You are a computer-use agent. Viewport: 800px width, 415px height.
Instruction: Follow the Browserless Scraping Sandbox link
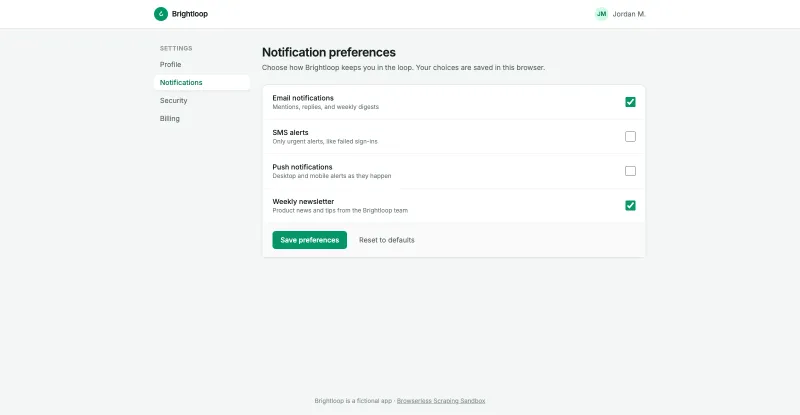441,401
